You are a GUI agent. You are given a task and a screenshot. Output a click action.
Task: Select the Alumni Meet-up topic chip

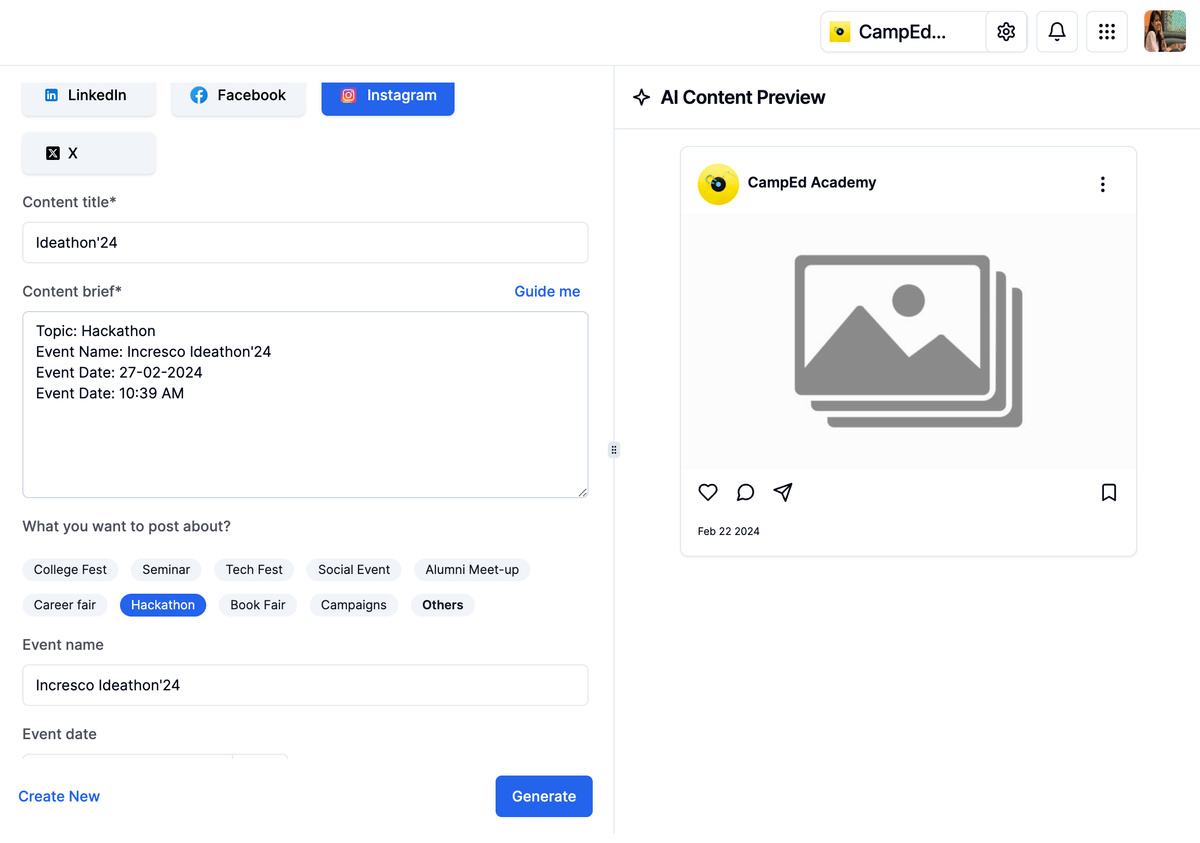472,570
